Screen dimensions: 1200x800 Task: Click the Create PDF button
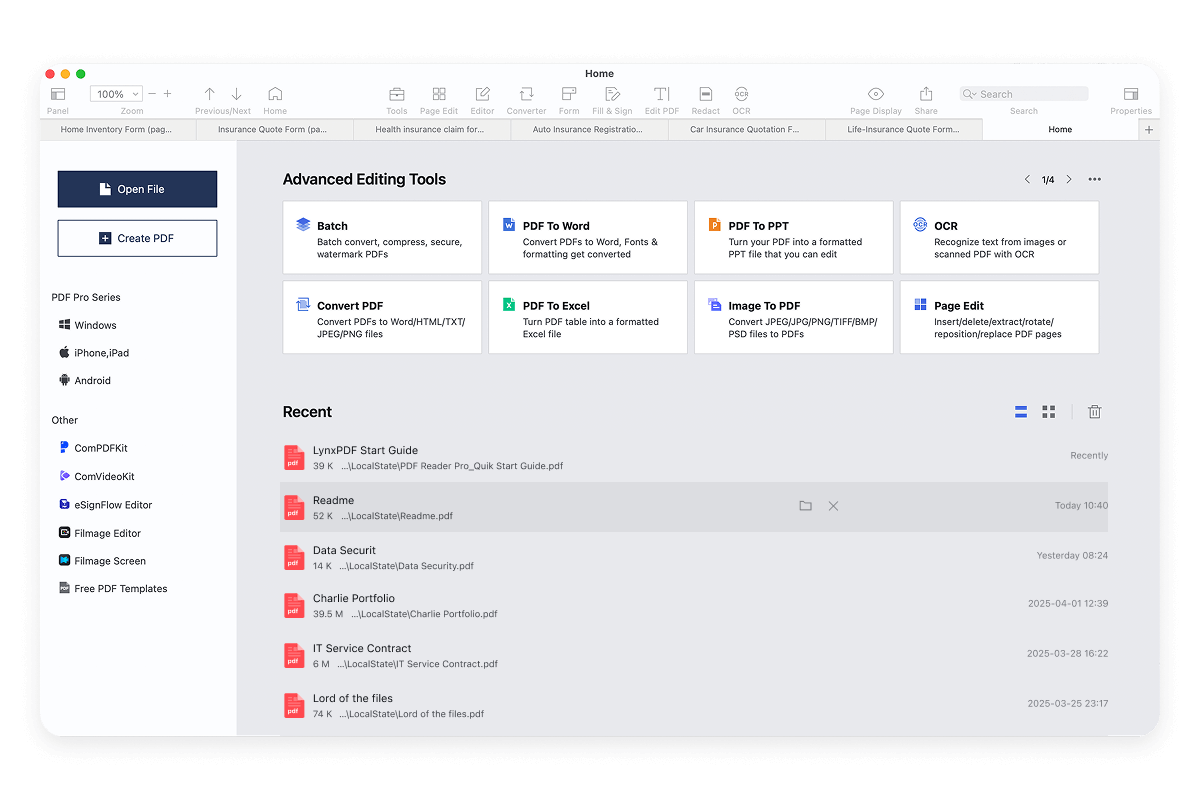pos(137,238)
